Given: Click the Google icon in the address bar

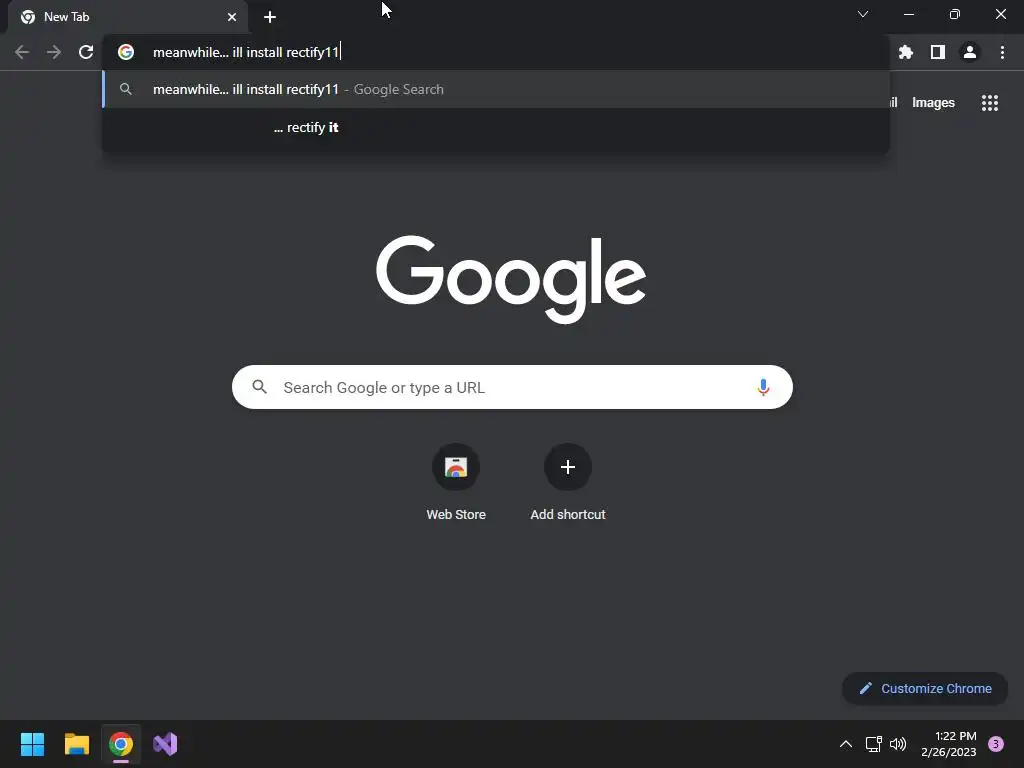Looking at the screenshot, I should click(x=126, y=52).
